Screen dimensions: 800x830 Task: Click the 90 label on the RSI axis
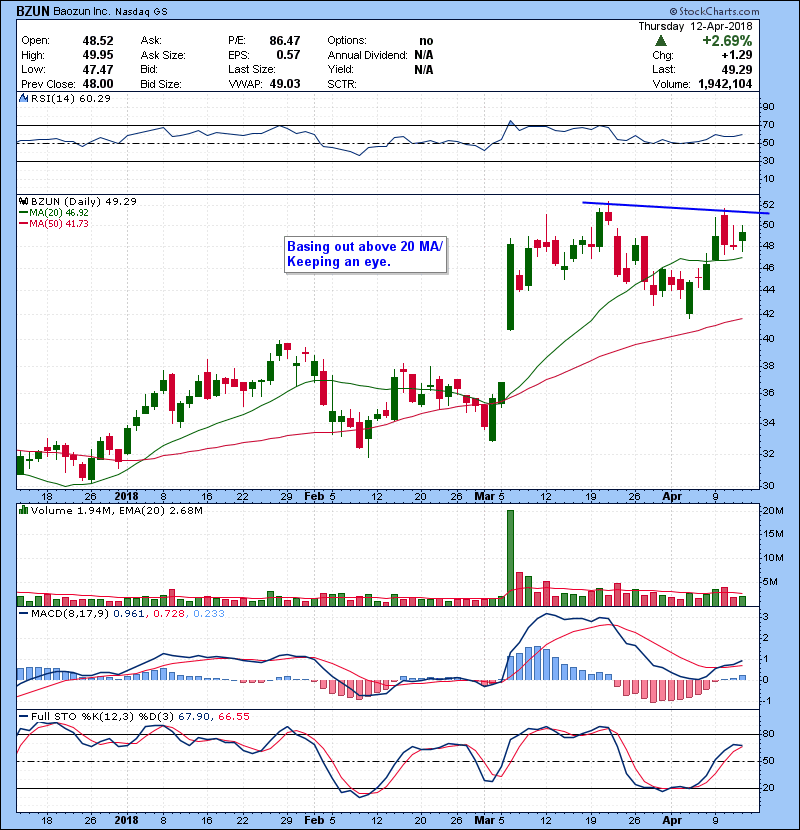pyautogui.click(x=768, y=107)
